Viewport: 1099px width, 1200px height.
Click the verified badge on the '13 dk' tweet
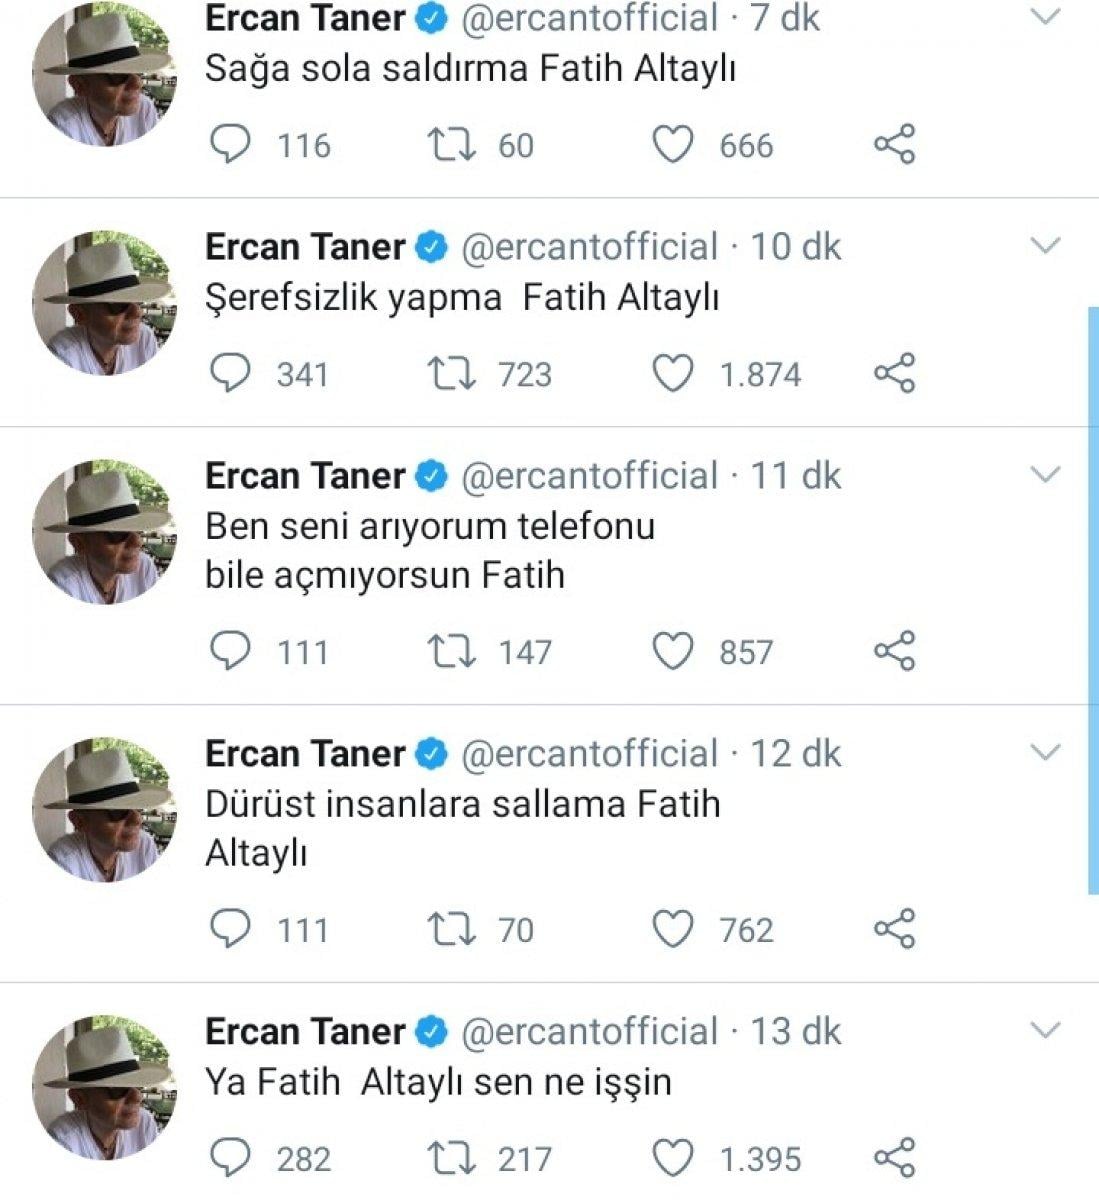point(430,1031)
